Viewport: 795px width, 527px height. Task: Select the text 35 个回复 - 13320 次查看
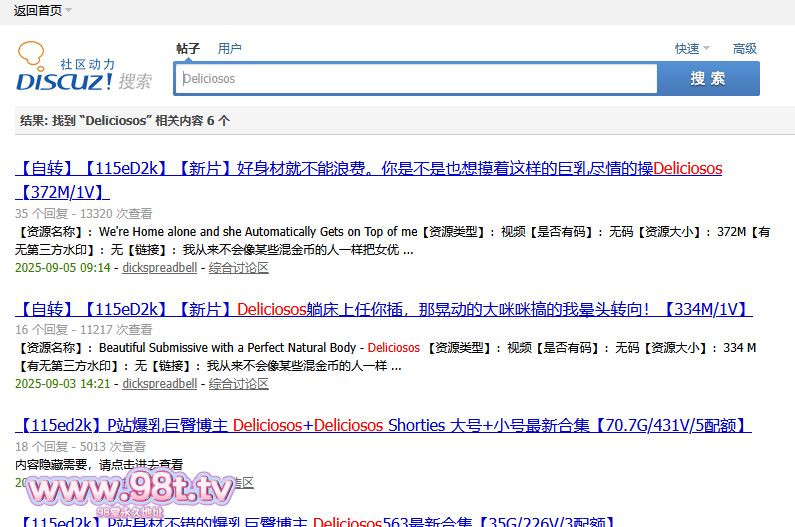coord(84,214)
